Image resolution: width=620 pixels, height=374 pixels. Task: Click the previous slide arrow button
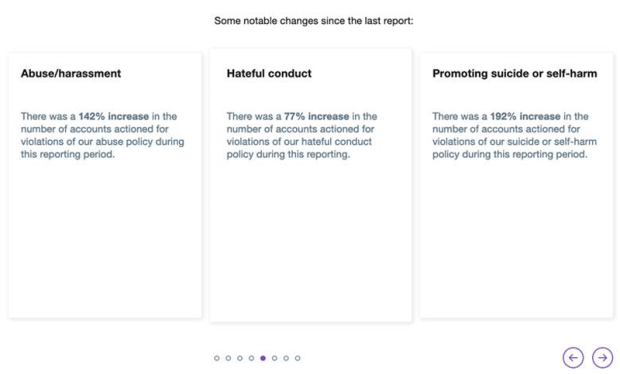pyautogui.click(x=573, y=357)
